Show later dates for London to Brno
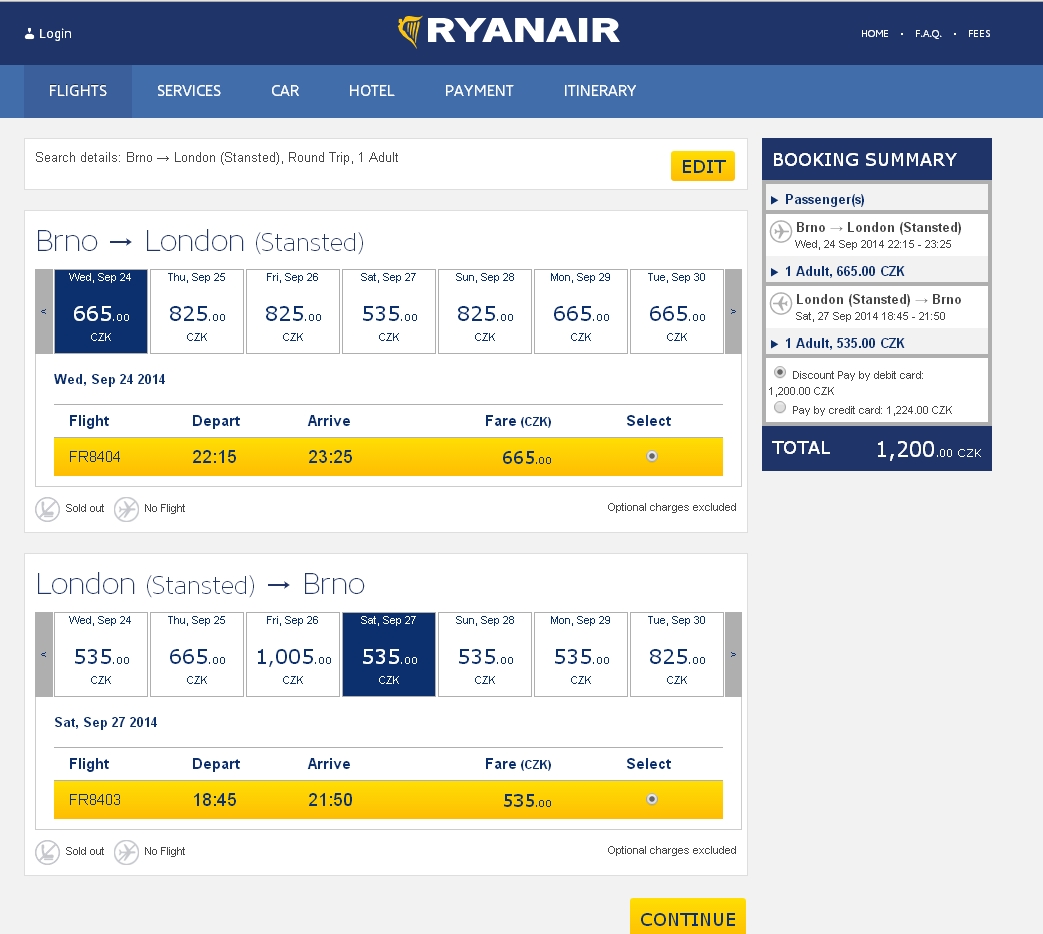Image resolution: width=1043 pixels, height=934 pixels. 733,655
